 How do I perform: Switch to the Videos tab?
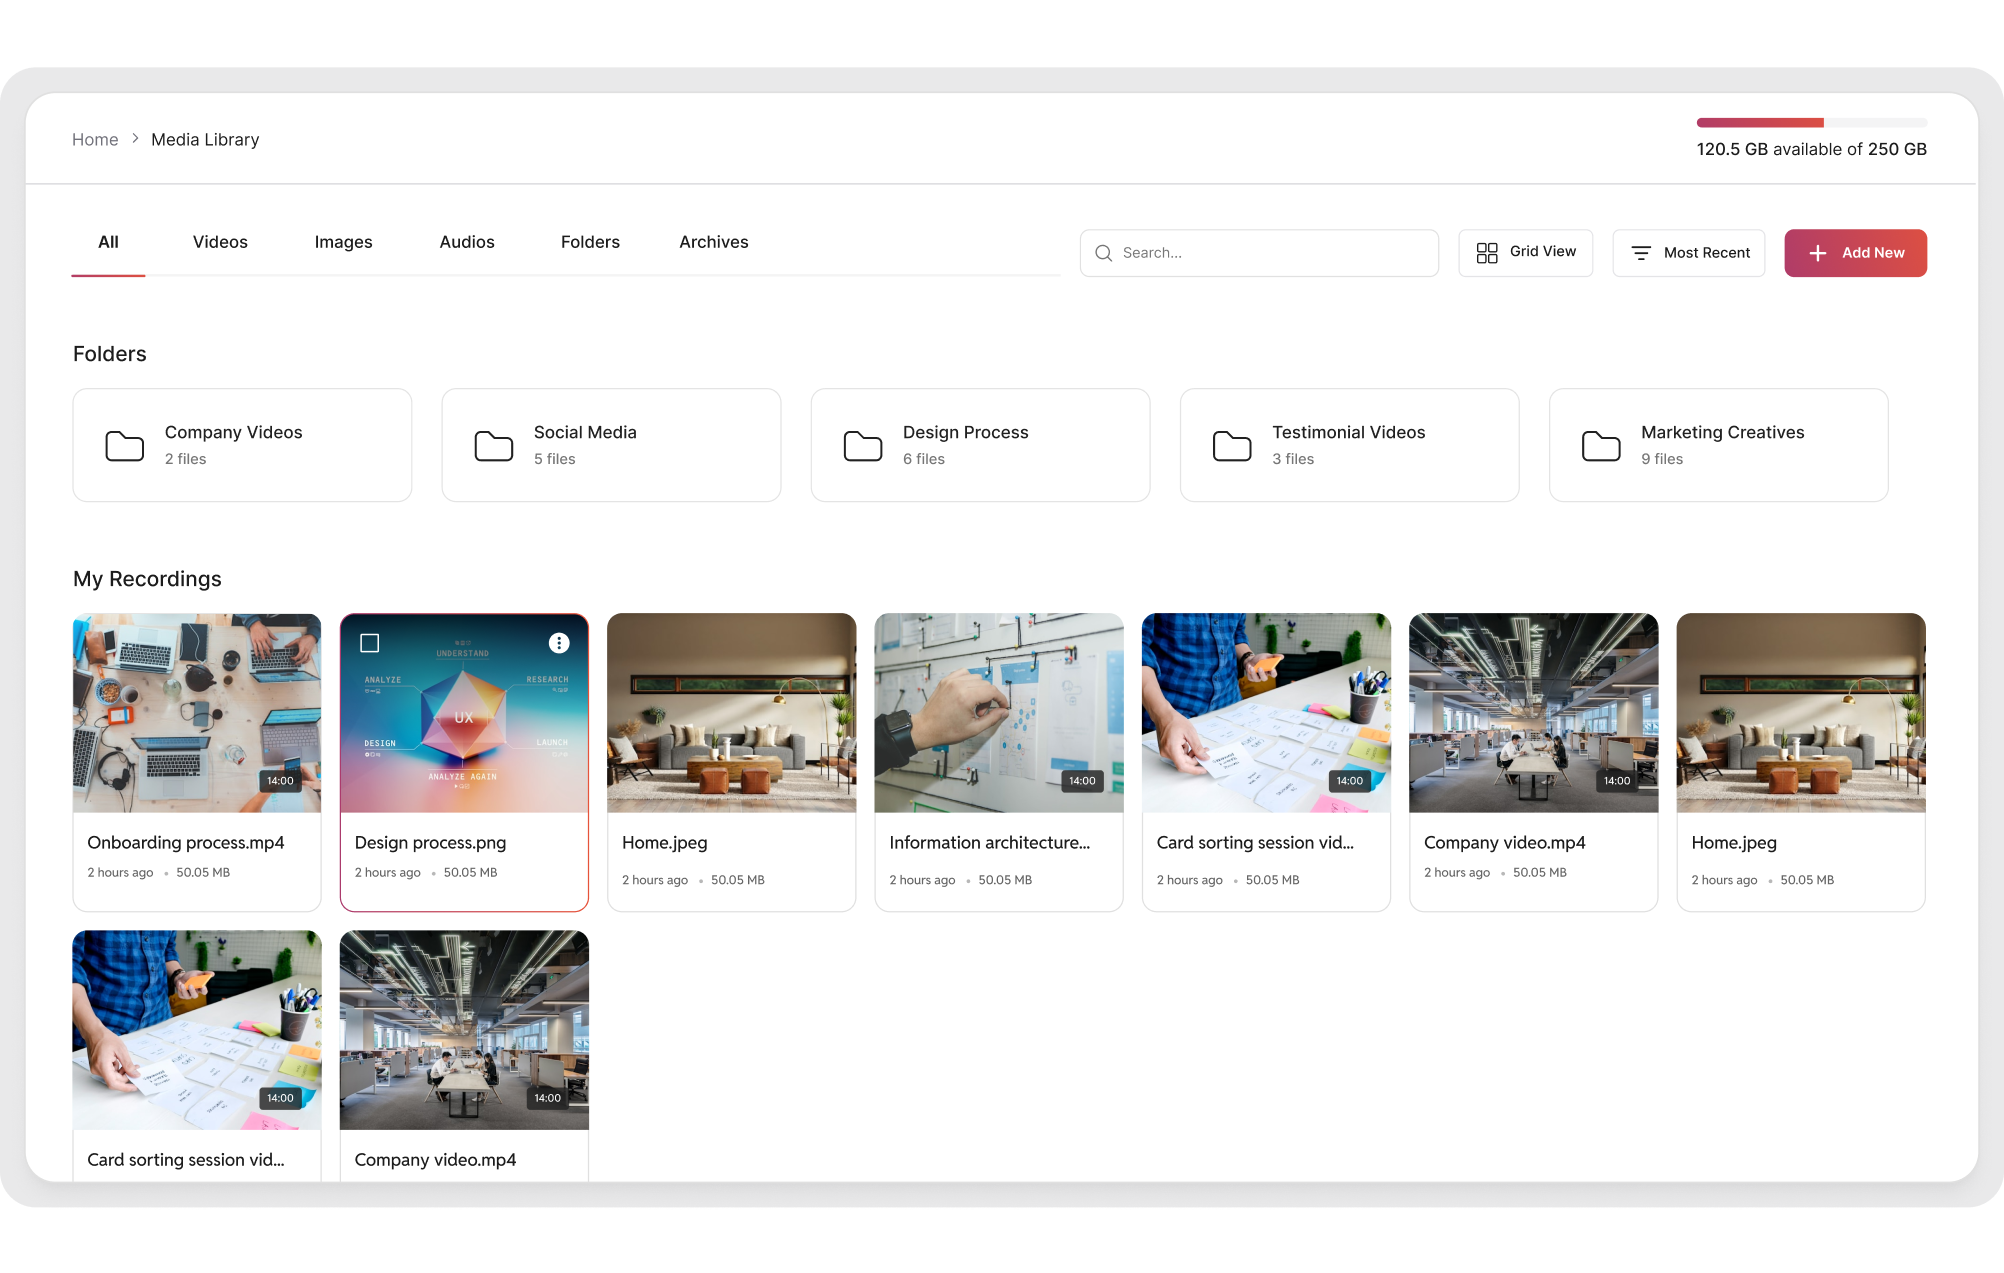pos(219,242)
